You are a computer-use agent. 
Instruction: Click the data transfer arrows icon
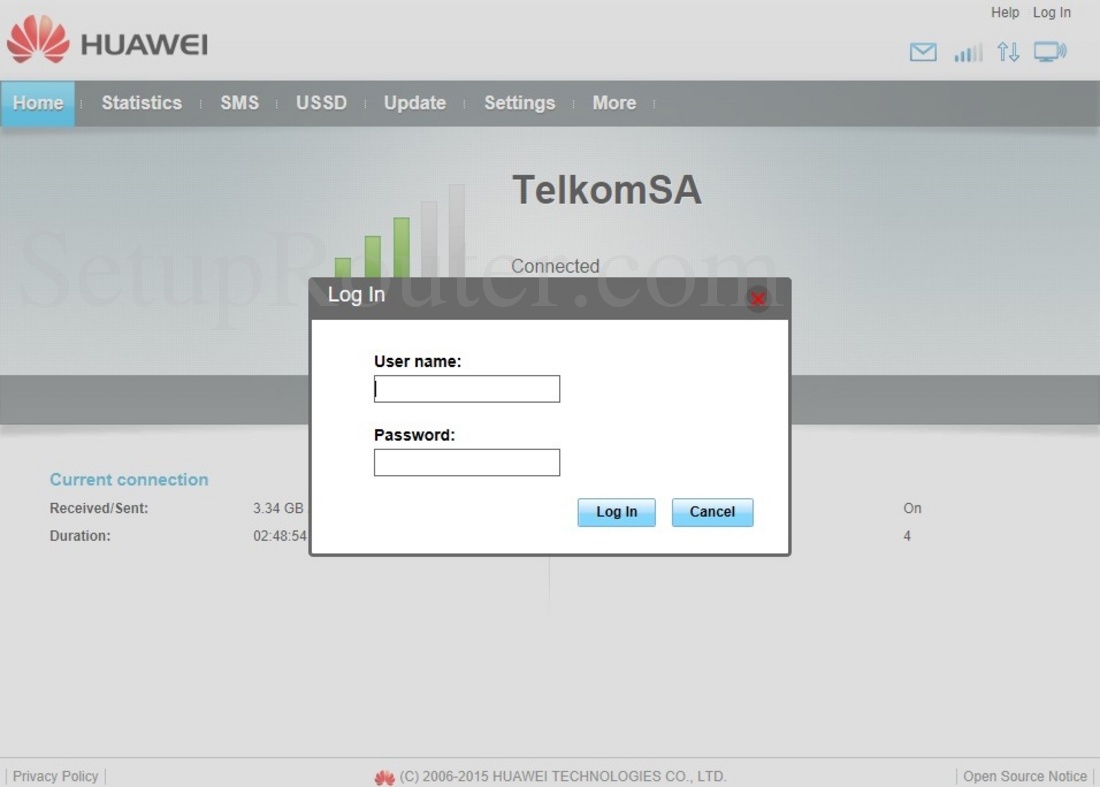(1008, 52)
